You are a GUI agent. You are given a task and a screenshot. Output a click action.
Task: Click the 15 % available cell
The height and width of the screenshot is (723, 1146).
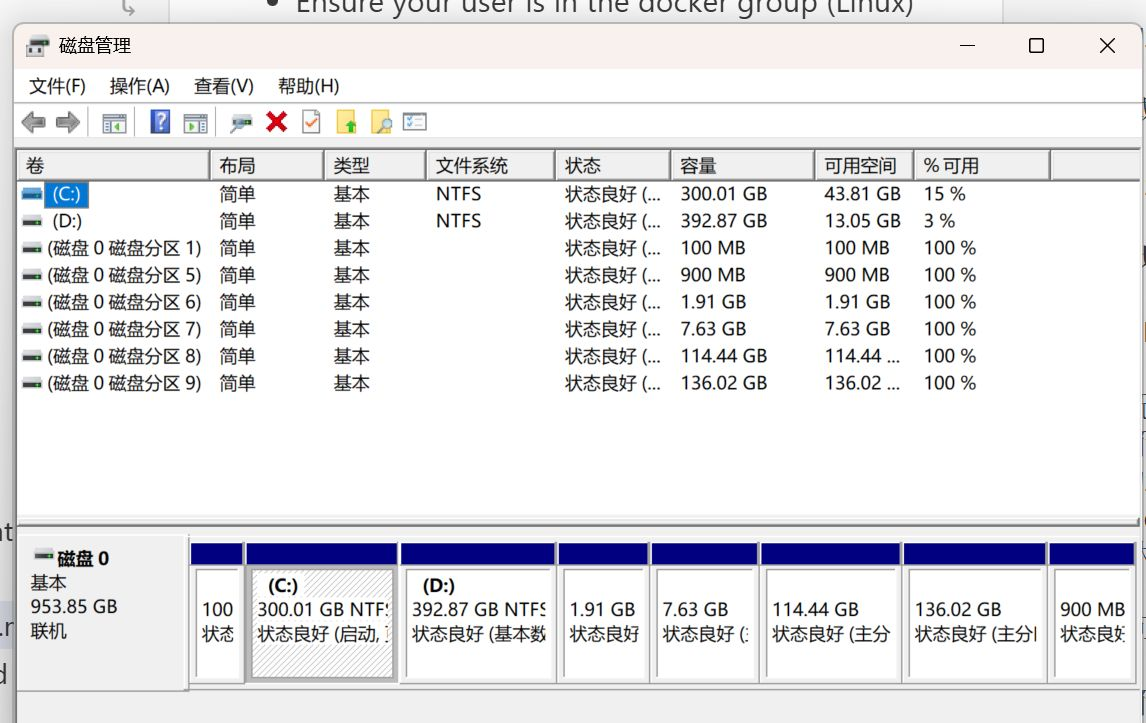click(x=944, y=194)
